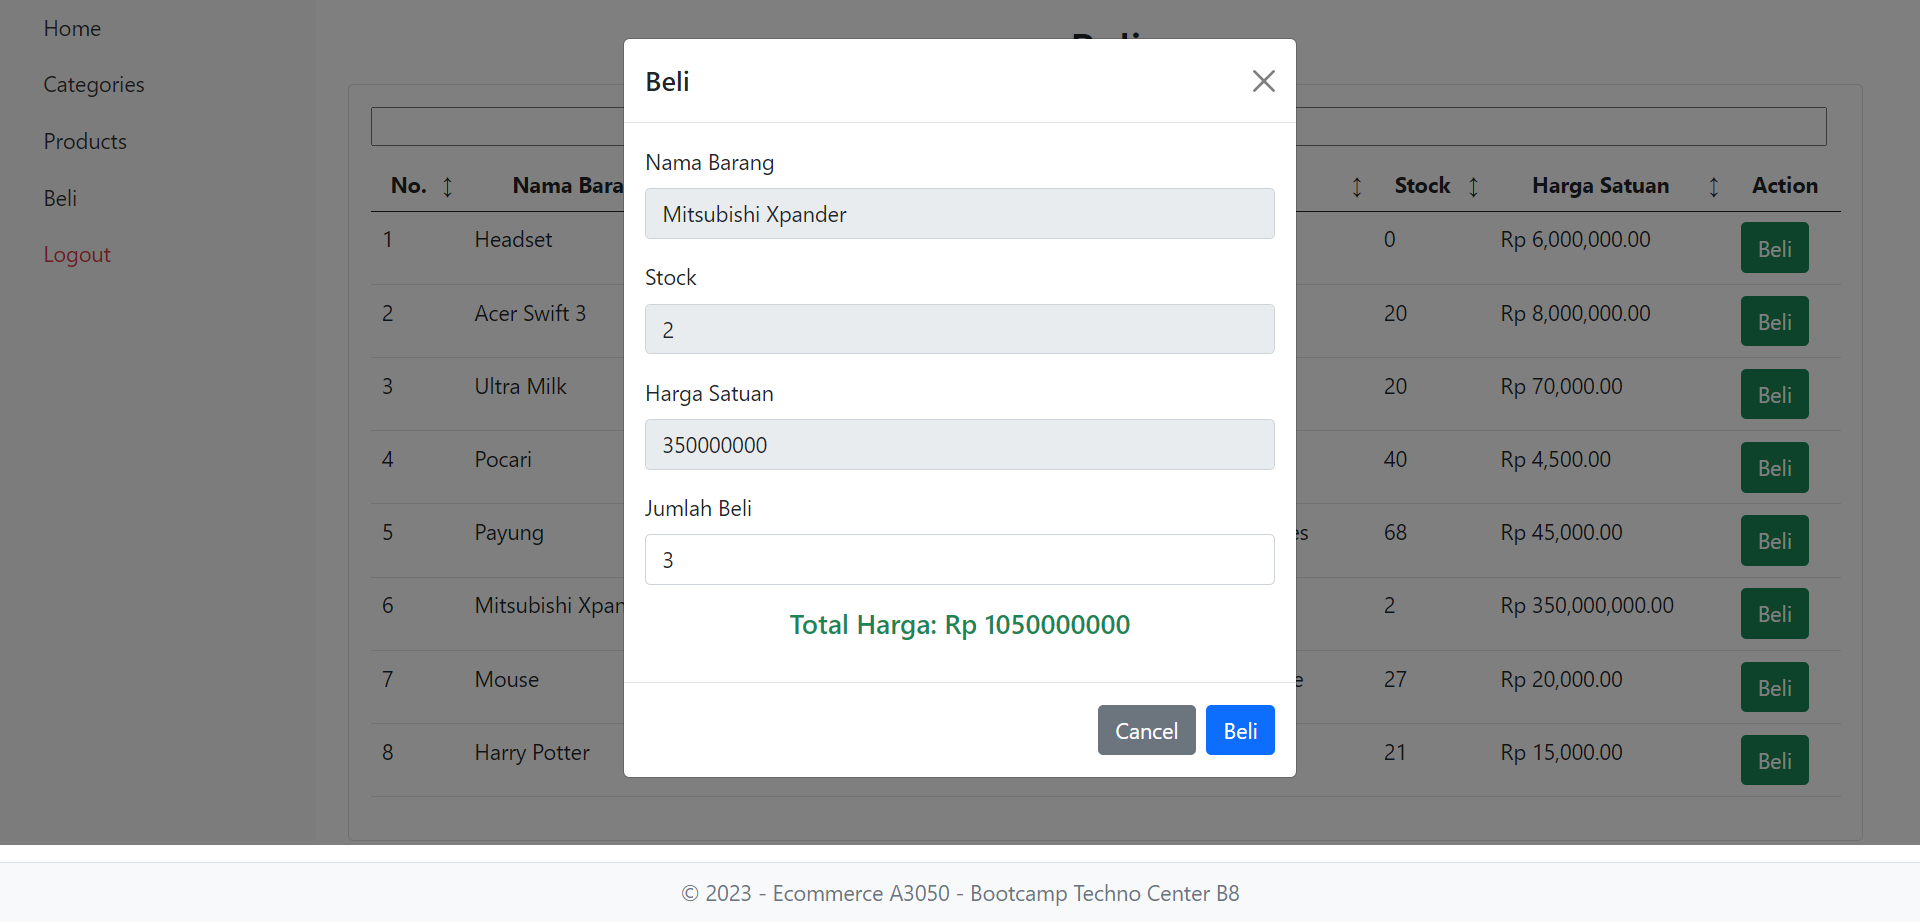
Task: Click the sort arrows left of Stock header
Action: coord(1356,186)
